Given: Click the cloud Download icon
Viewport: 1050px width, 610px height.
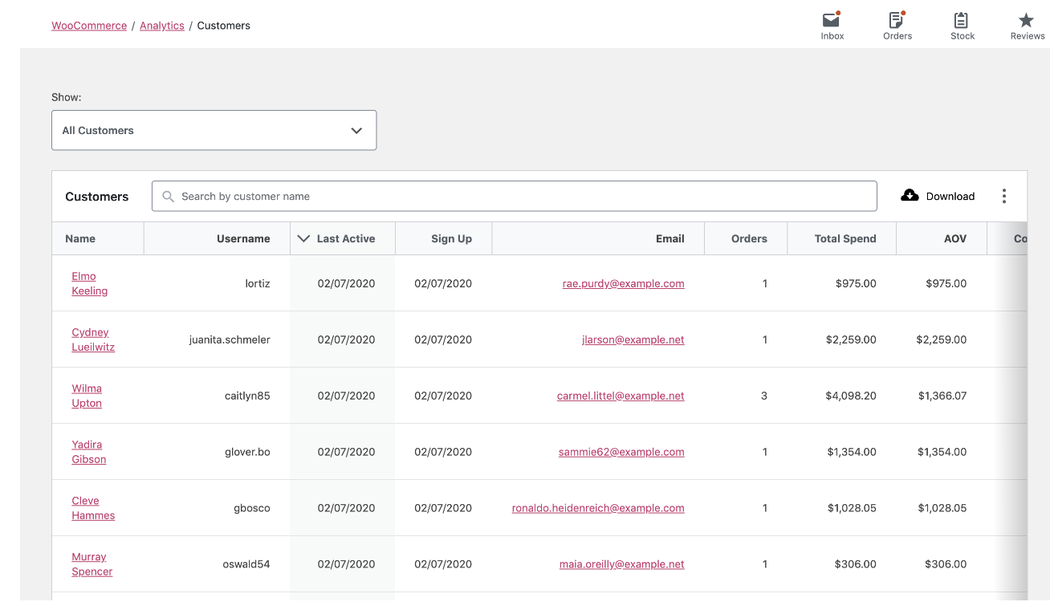Looking at the screenshot, I should [910, 196].
